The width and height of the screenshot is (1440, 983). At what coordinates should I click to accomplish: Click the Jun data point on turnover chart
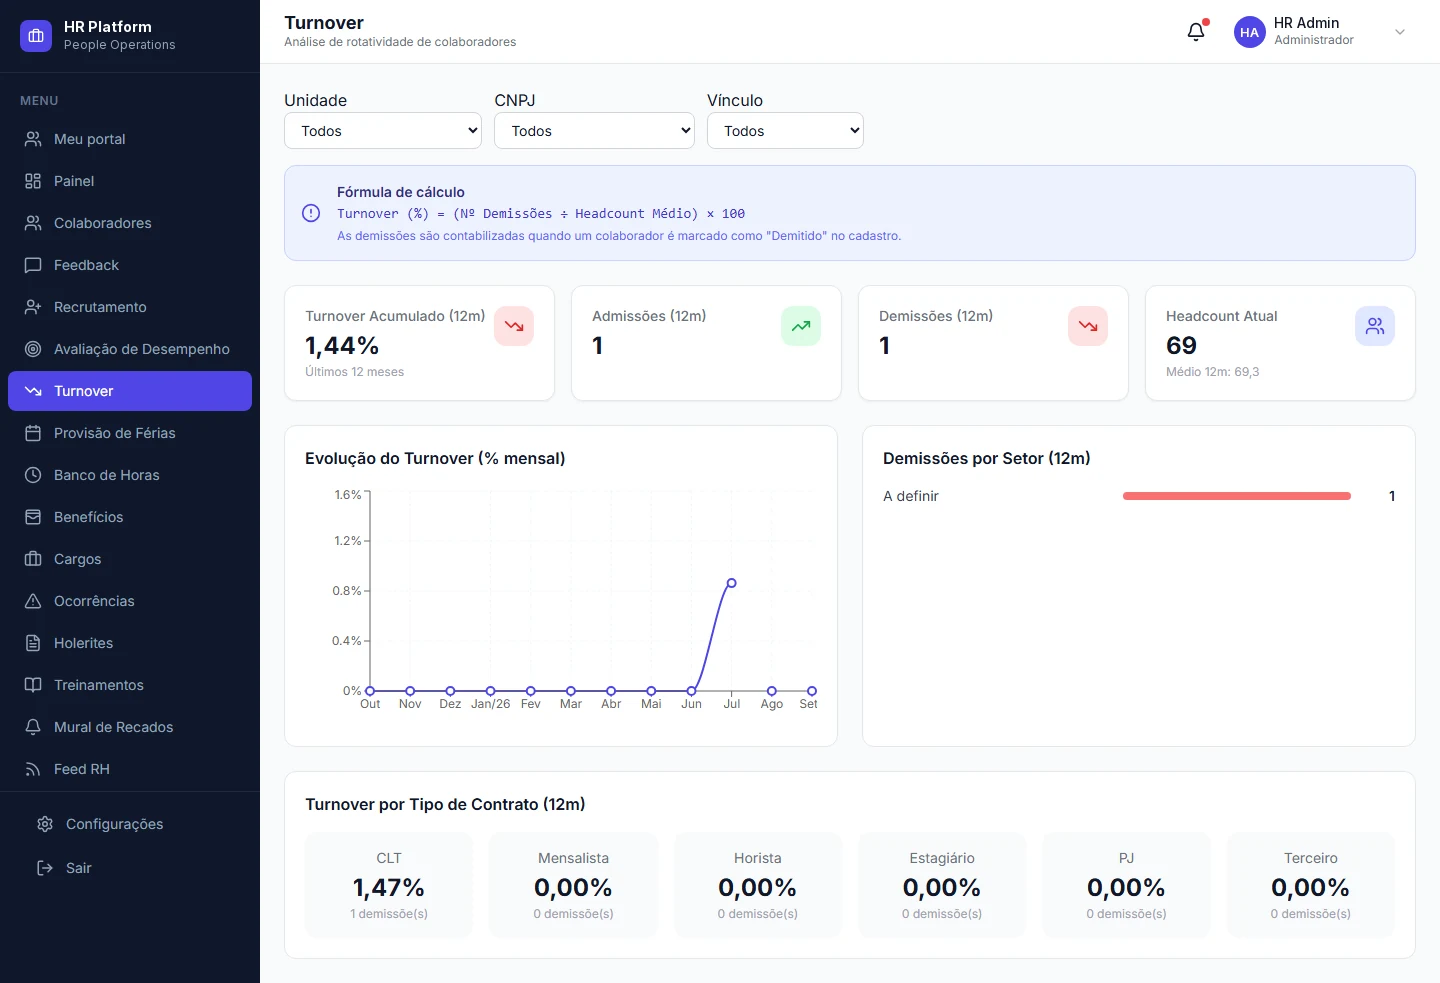(x=691, y=691)
